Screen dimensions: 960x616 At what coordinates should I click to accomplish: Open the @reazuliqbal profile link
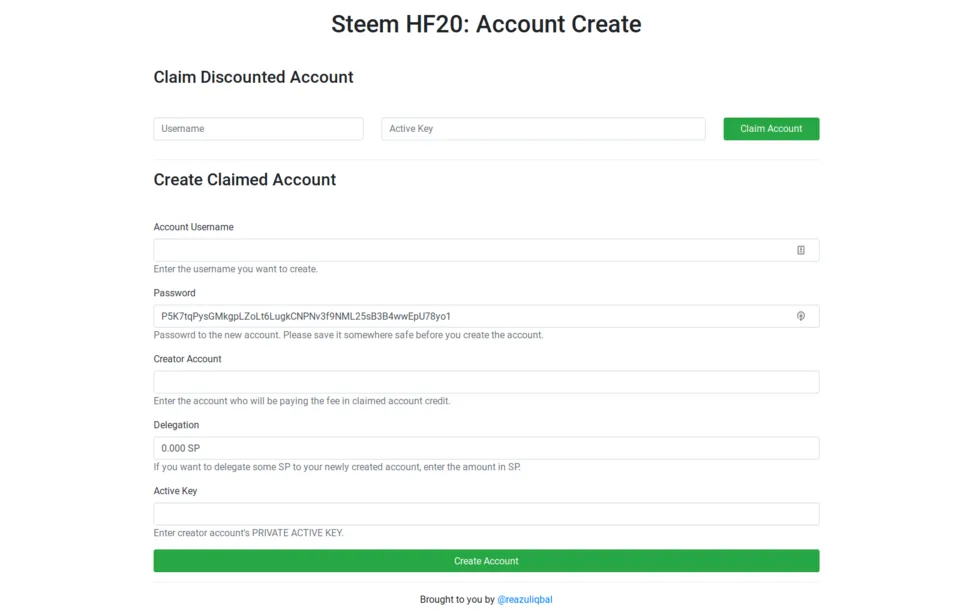(525, 599)
